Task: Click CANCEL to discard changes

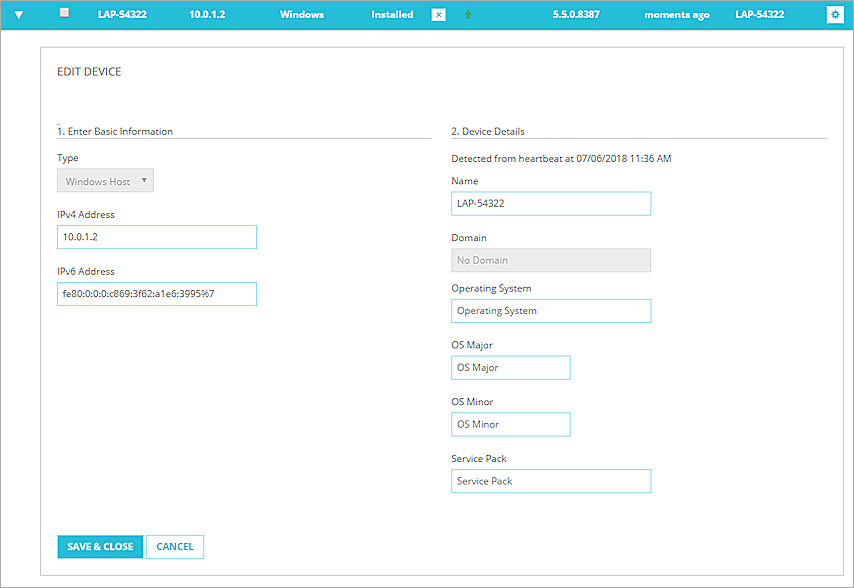Action: point(175,547)
